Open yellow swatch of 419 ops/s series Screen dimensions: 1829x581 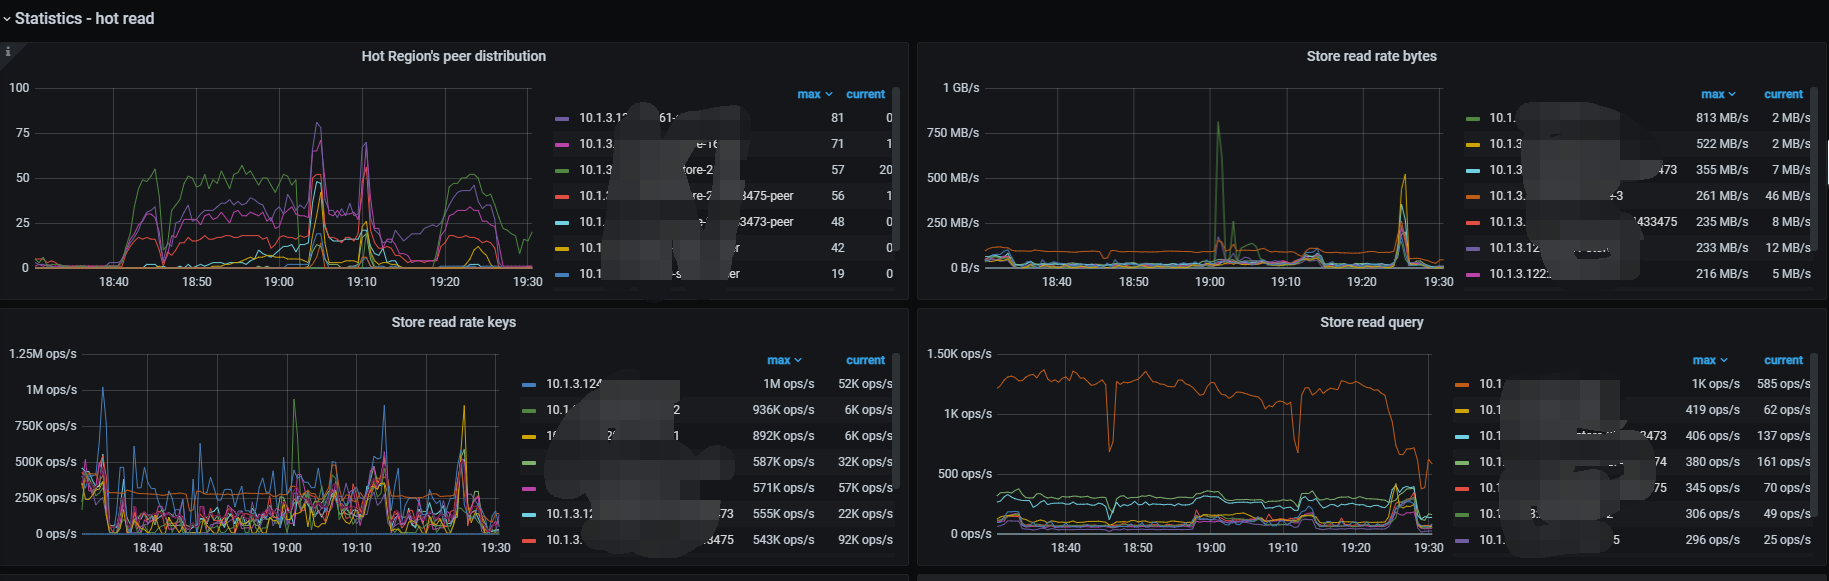coord(1462,410)
